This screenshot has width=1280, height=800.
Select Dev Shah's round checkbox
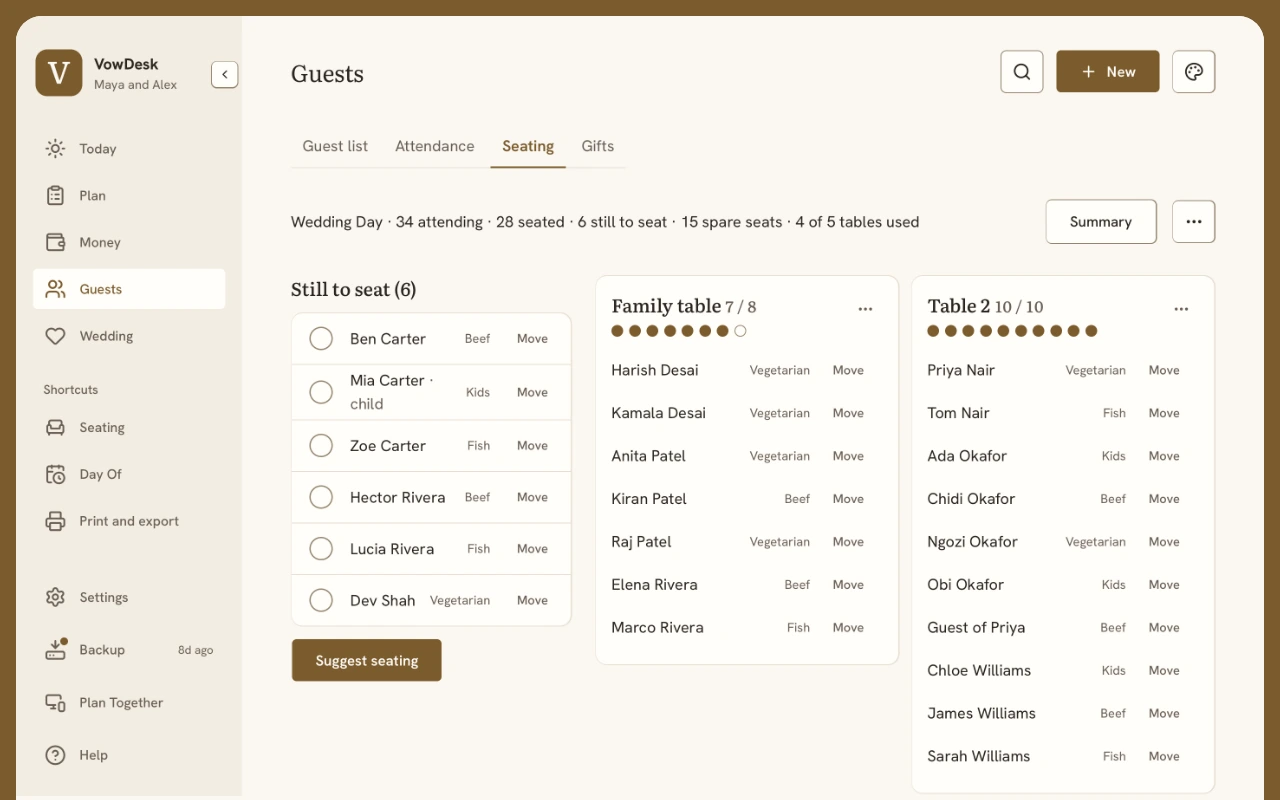pos(321,600)
